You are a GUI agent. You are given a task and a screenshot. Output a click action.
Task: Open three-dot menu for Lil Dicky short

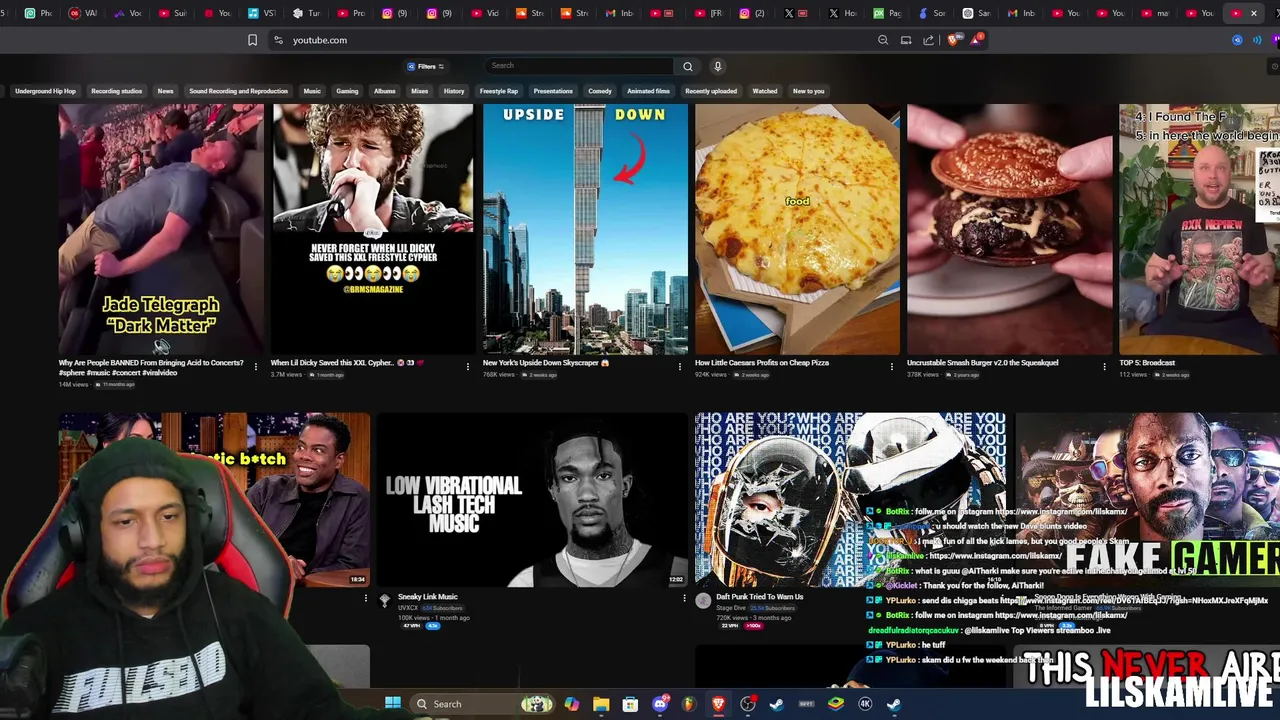tap(467, 367)
